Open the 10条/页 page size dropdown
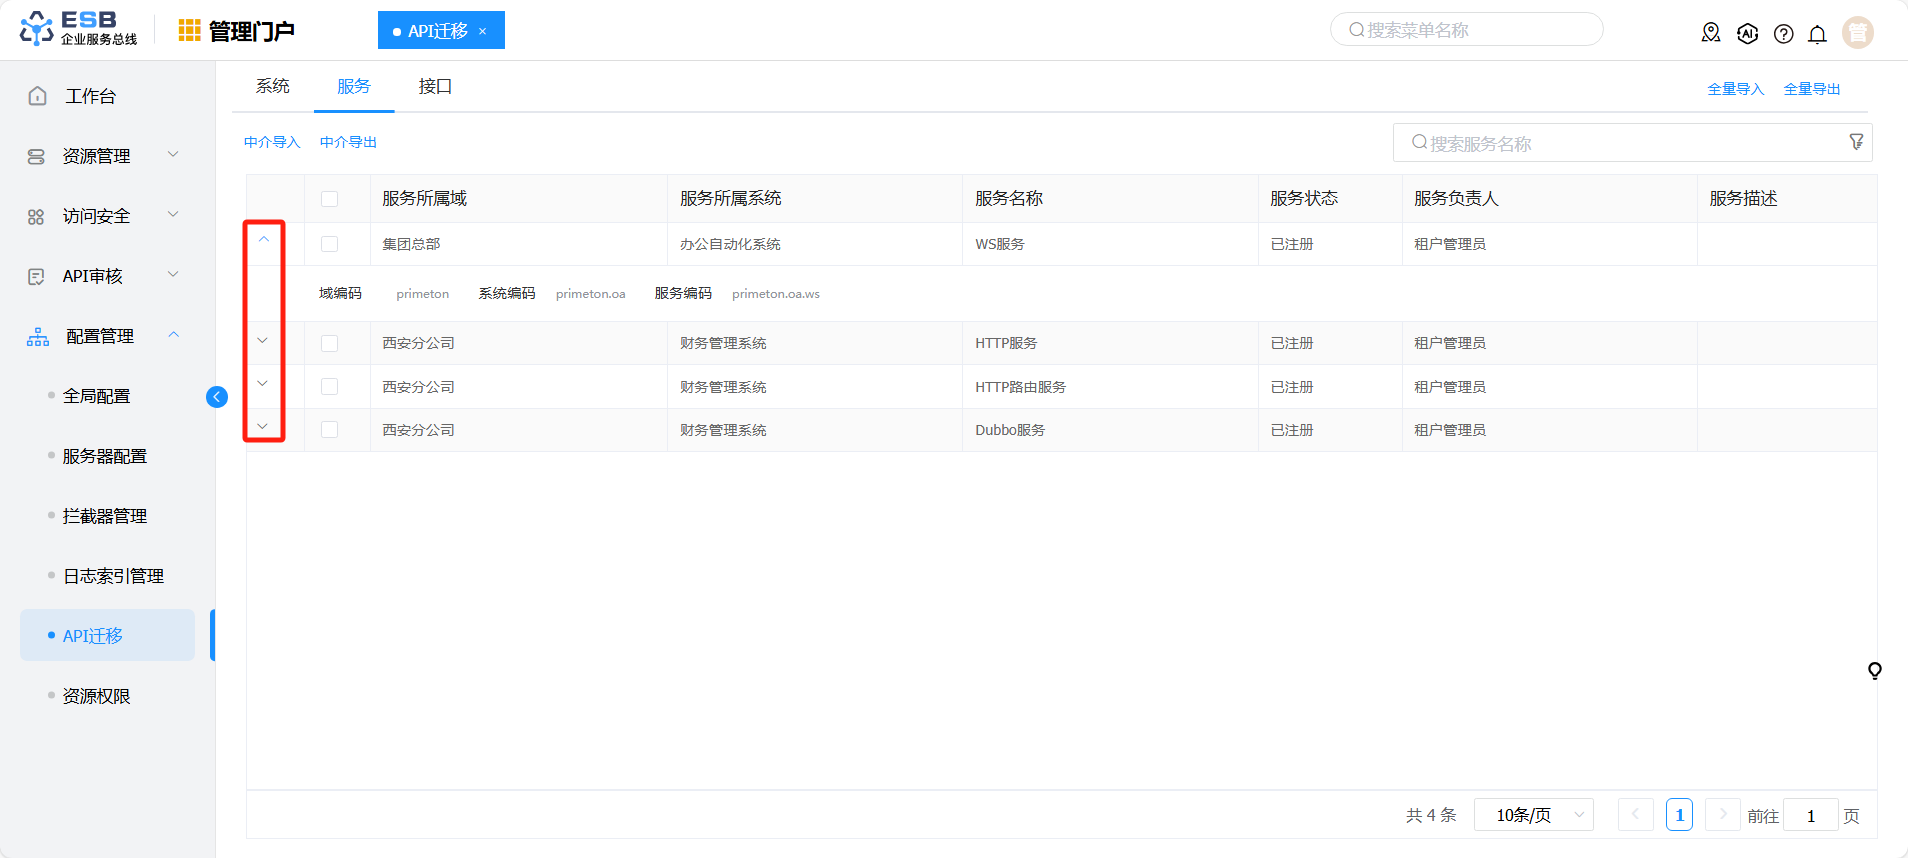 click(1533, 815)
